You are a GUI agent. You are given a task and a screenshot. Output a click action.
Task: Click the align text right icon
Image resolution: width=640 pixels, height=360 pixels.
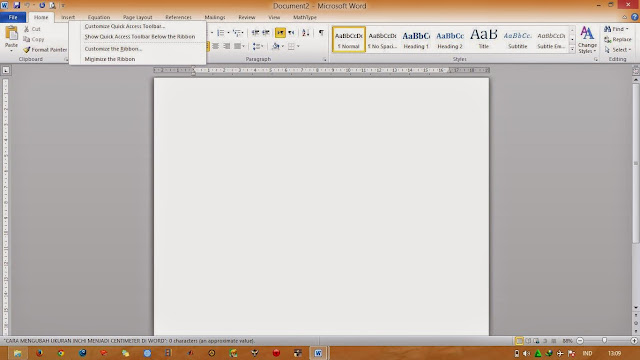coord(227,46)
